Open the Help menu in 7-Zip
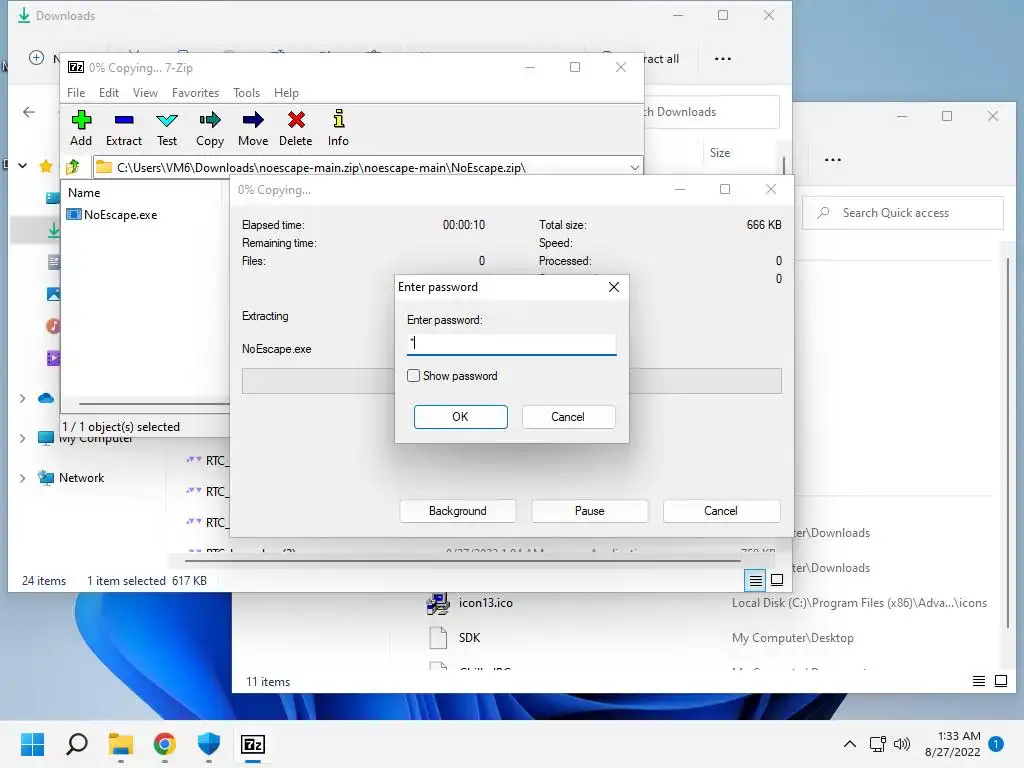Image resolution: width=1024 pixels, height=768 pixels. tap(286, 93)
